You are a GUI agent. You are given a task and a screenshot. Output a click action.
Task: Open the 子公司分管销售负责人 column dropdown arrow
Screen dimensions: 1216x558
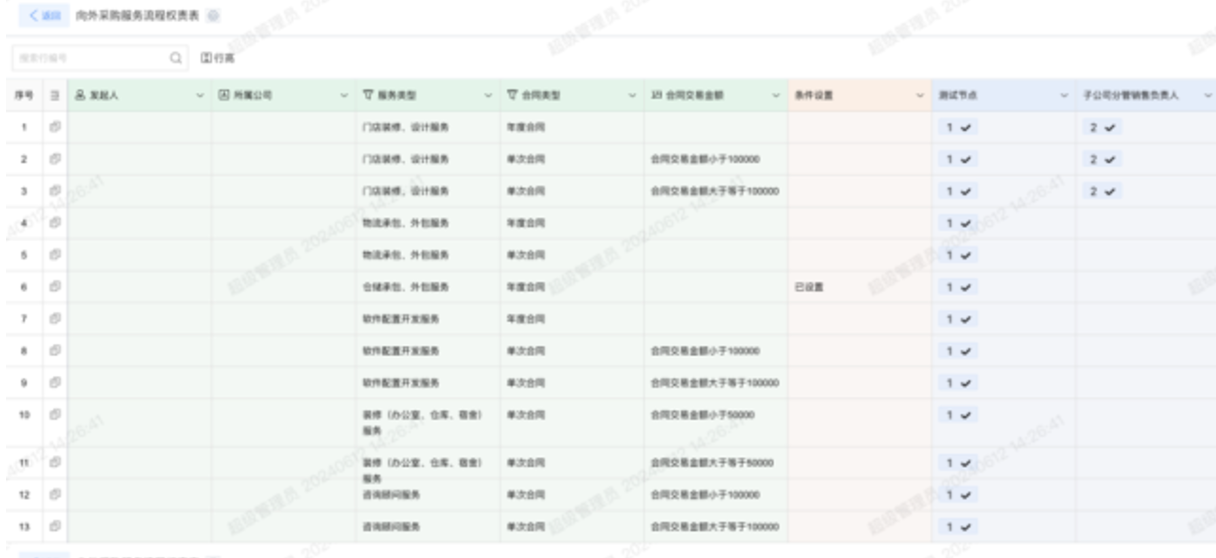(x=1207, y=96)
